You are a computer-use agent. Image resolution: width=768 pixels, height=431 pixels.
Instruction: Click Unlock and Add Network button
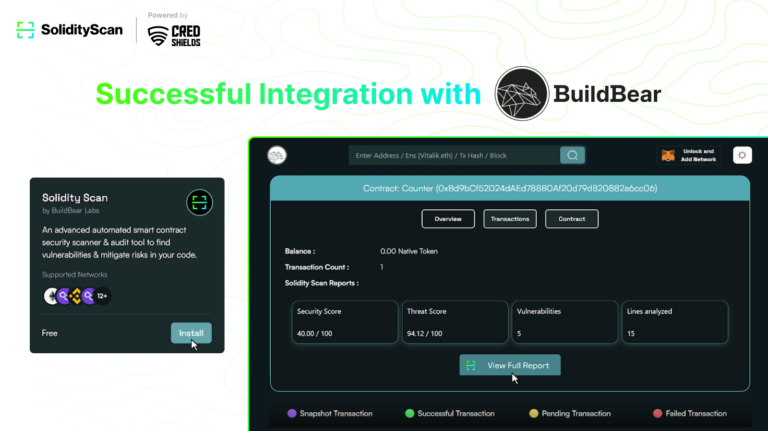click(700, 156)
